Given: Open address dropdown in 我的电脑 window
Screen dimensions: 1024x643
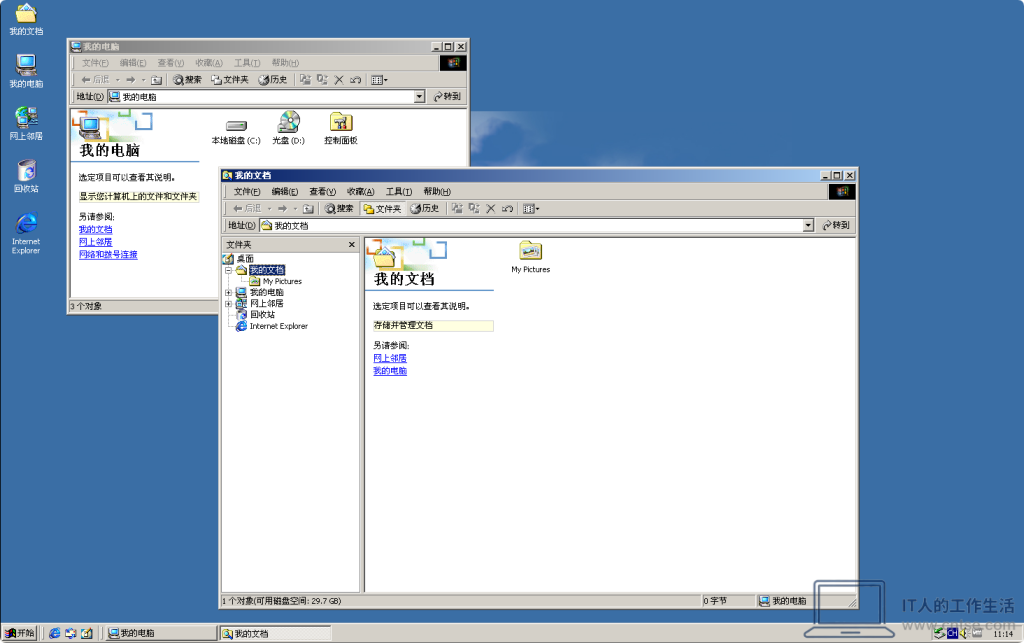Looking at the screenshot, I should coord(419,97).
